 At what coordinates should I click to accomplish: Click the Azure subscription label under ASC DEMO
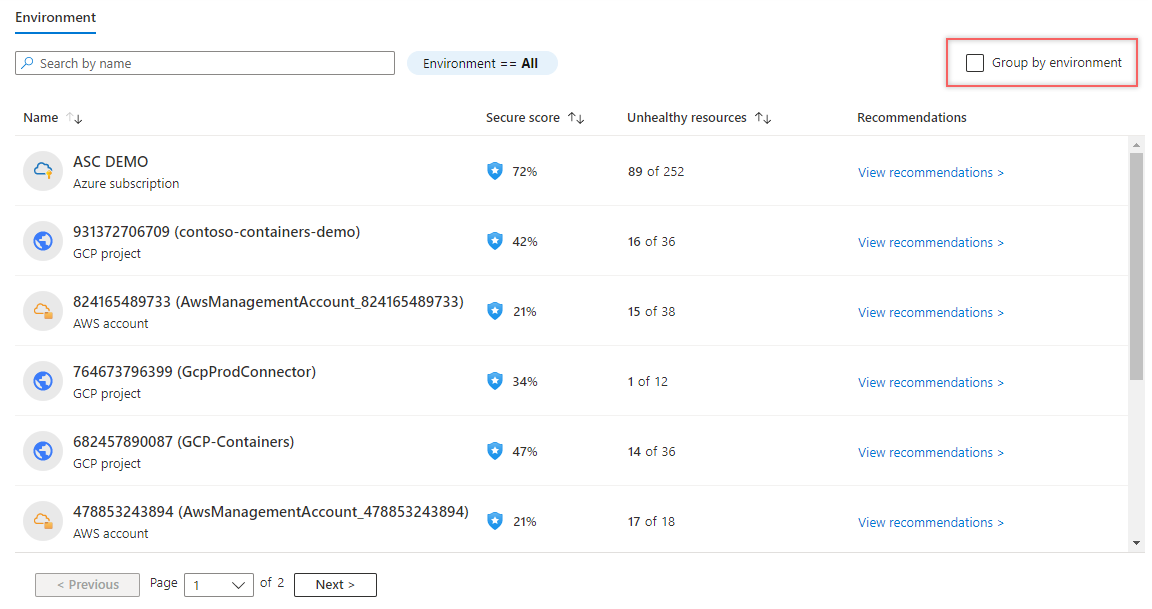[126, 184]
